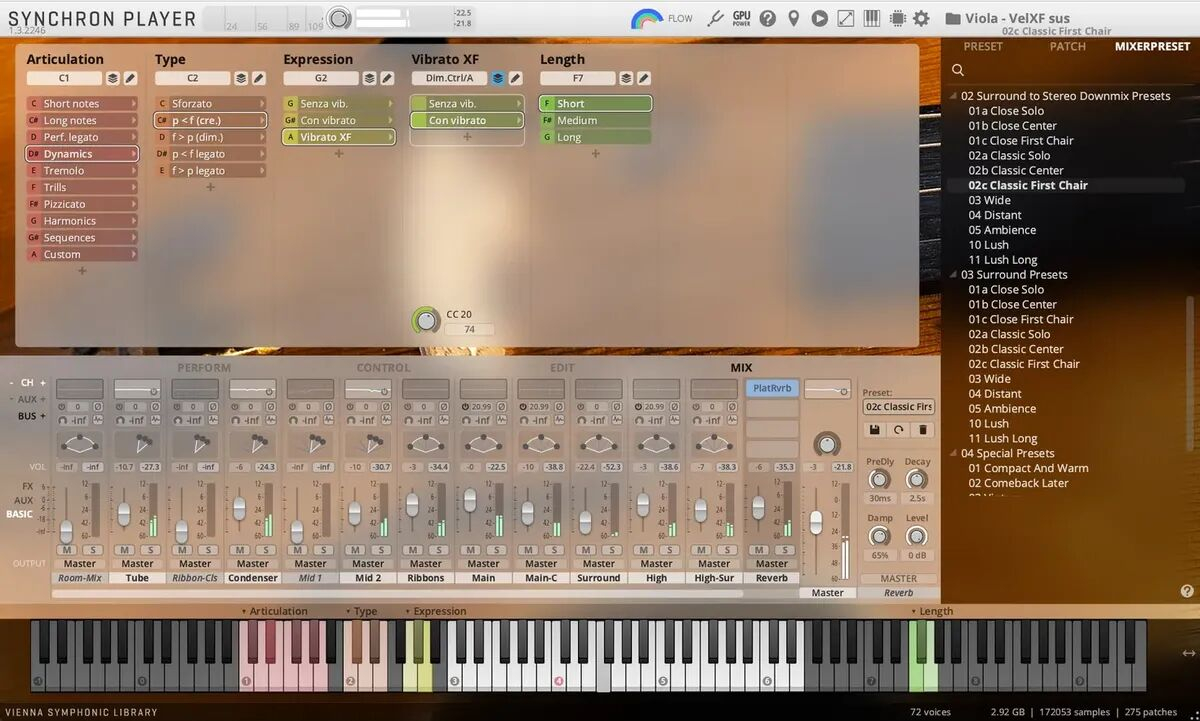This screenshot has height=721, width=1200.
Task: Collapse the 03 Surround Presets folder
Action: [x=954, y=275]
